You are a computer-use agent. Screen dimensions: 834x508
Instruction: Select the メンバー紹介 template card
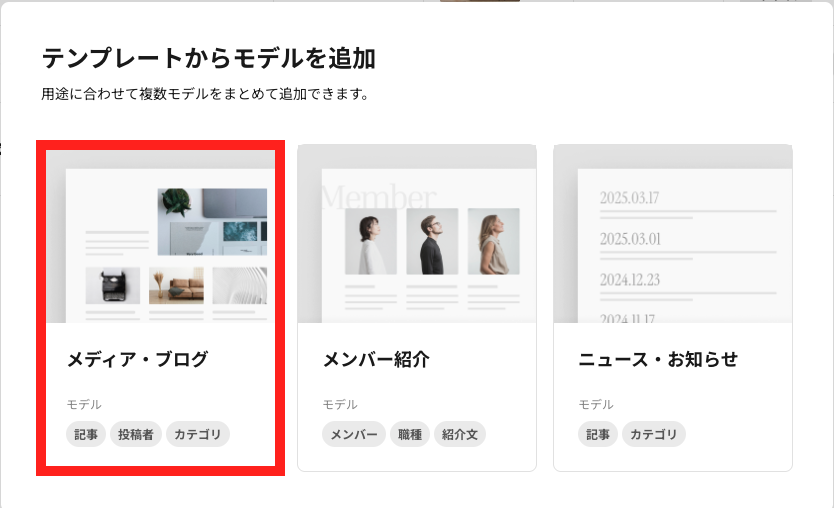pos(417,308)
